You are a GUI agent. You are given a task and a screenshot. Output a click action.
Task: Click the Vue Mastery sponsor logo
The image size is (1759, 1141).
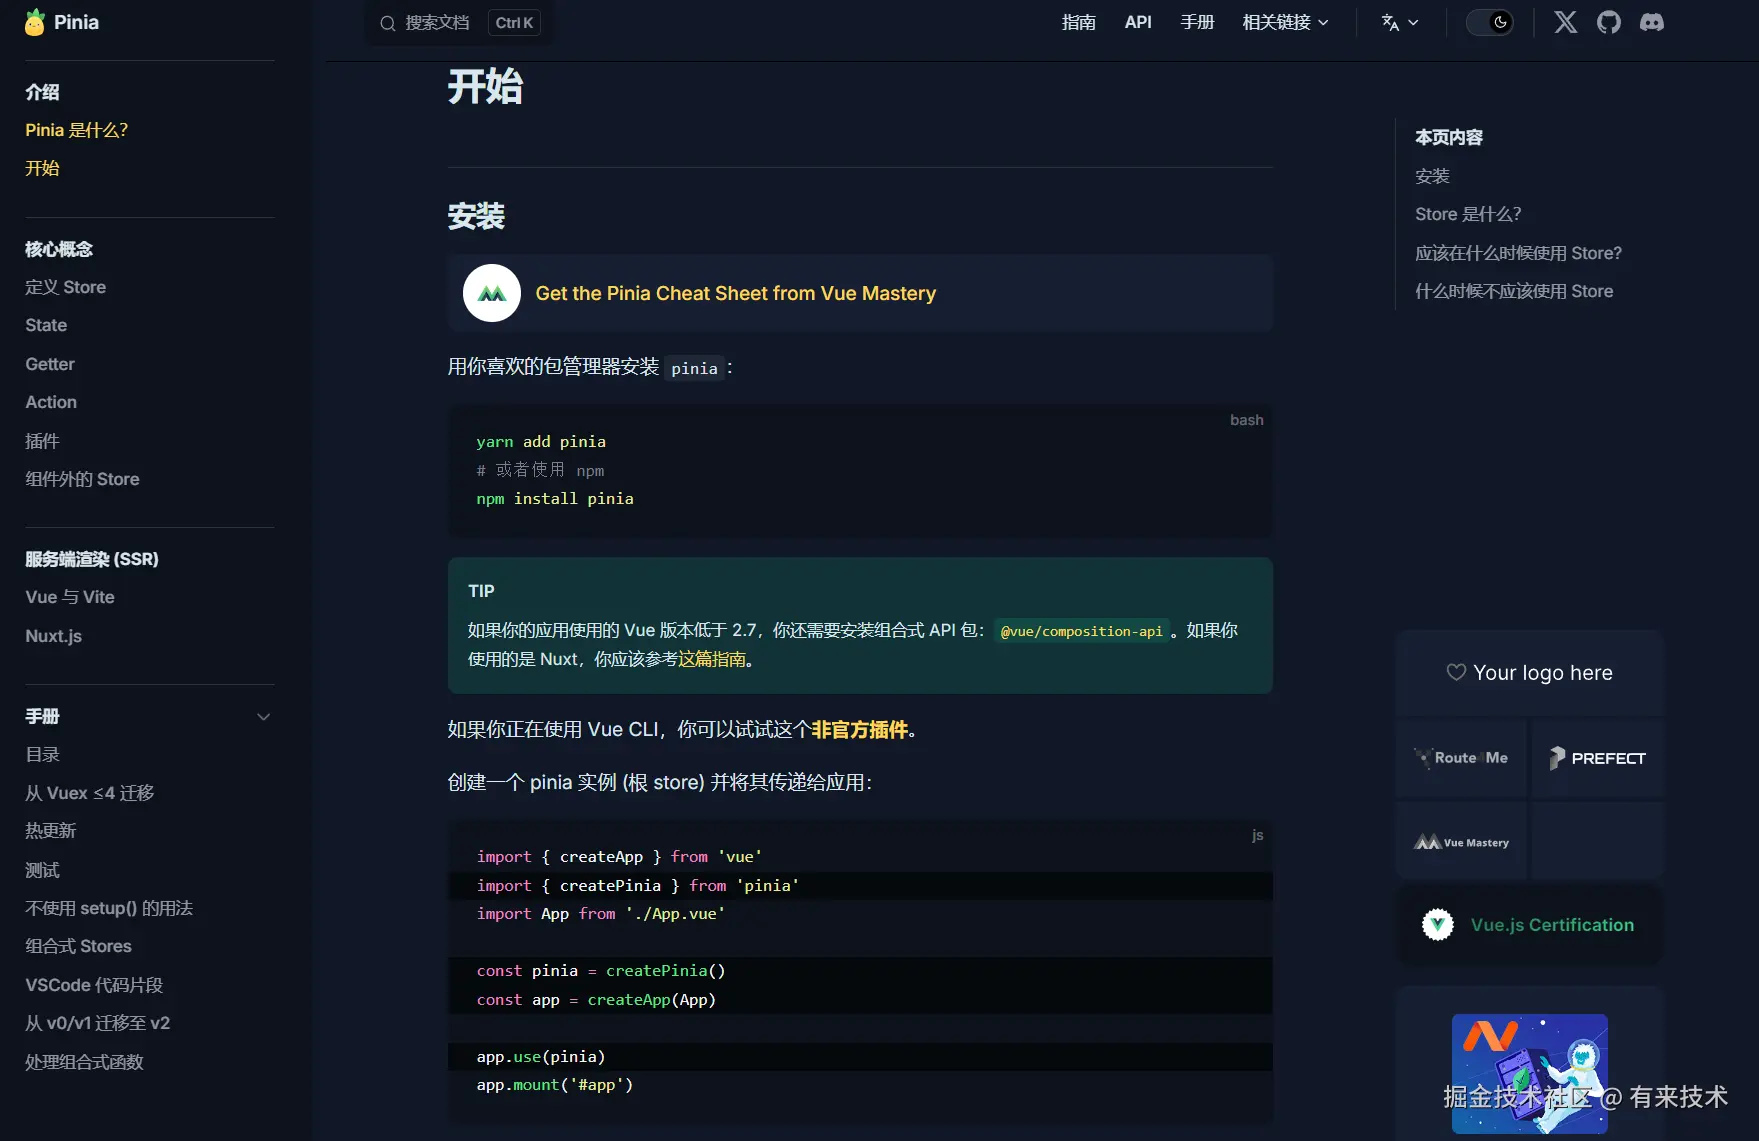pos(1461,842)
